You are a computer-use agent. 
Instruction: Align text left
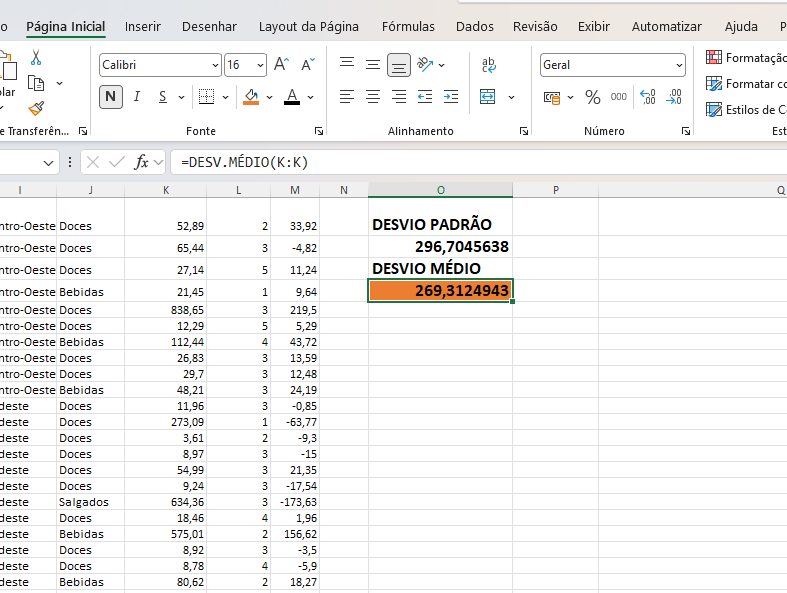(x=347, y=96)
